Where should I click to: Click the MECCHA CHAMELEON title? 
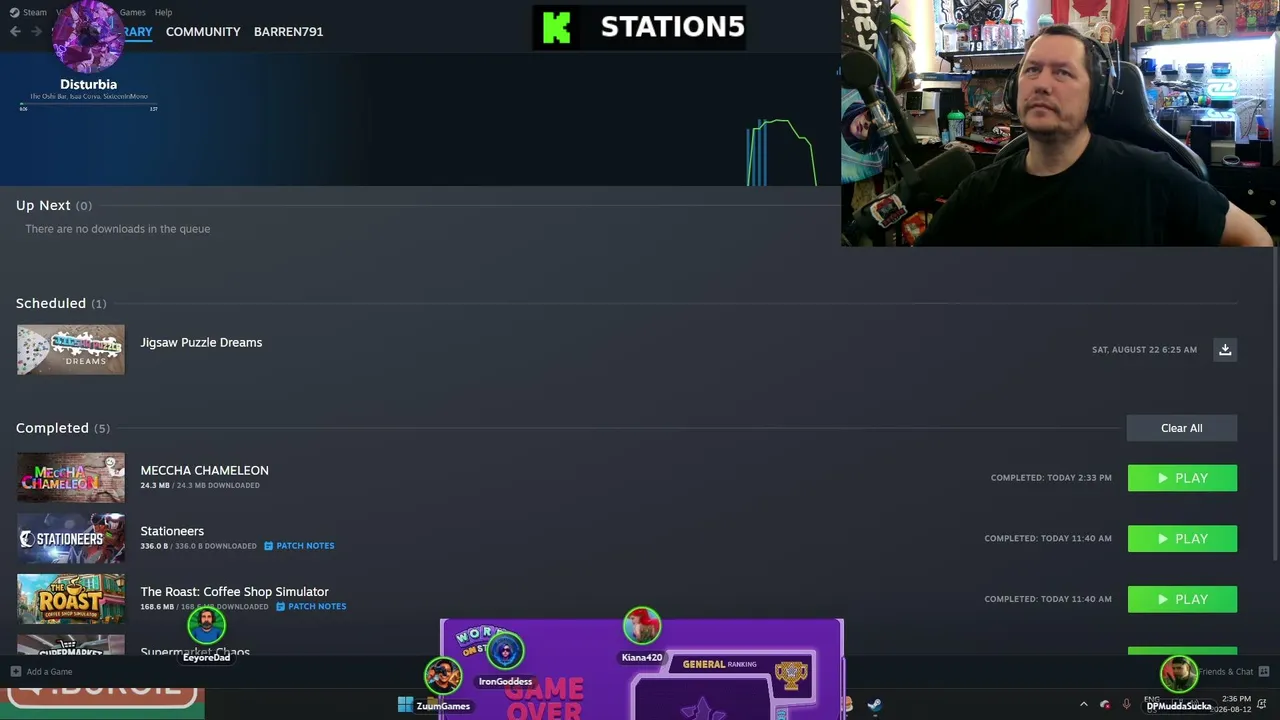204,470
